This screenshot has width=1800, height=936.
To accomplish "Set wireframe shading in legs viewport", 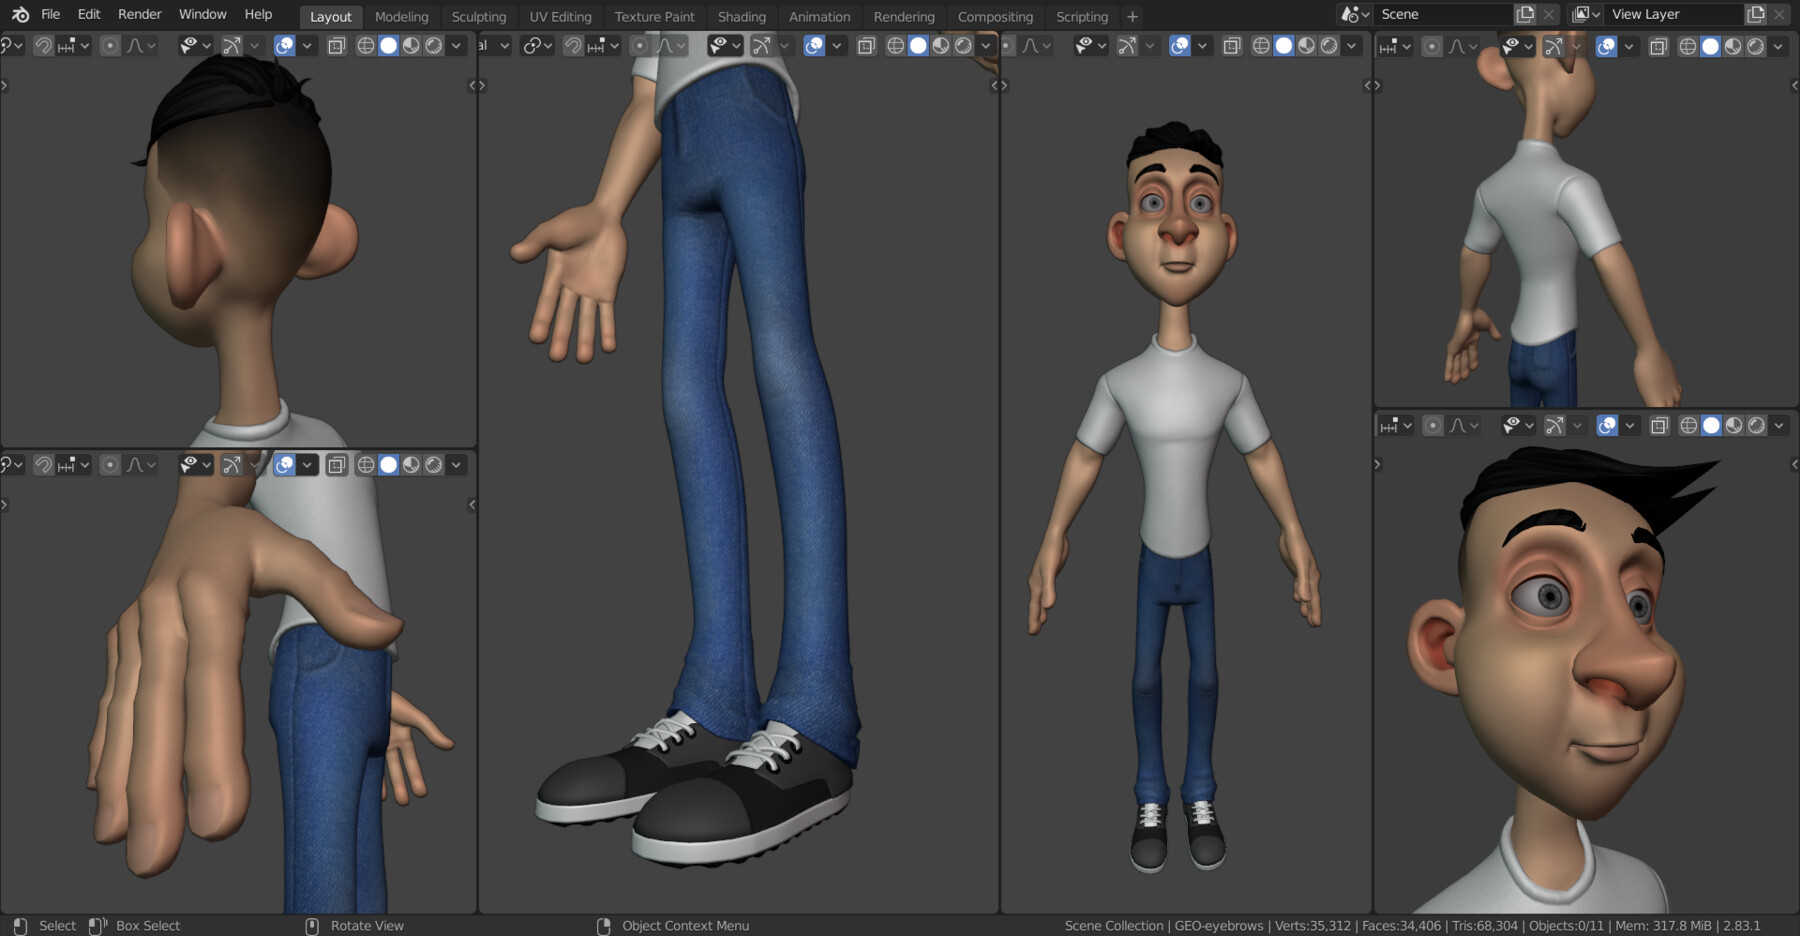I will point(896,46).
